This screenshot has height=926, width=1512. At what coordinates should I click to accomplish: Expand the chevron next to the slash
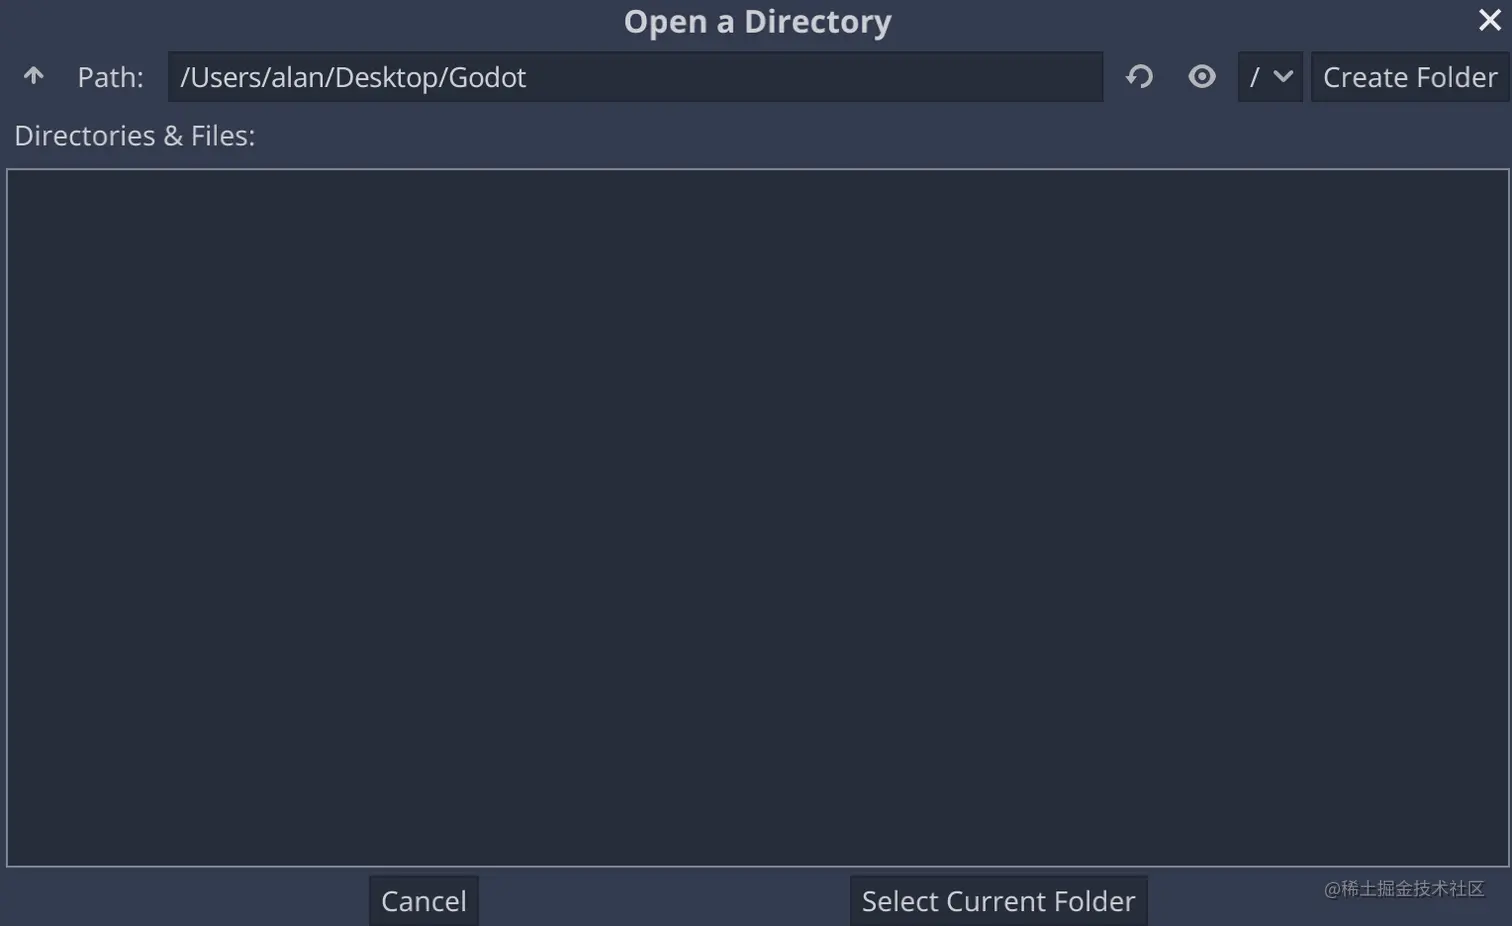point(1283,76)
